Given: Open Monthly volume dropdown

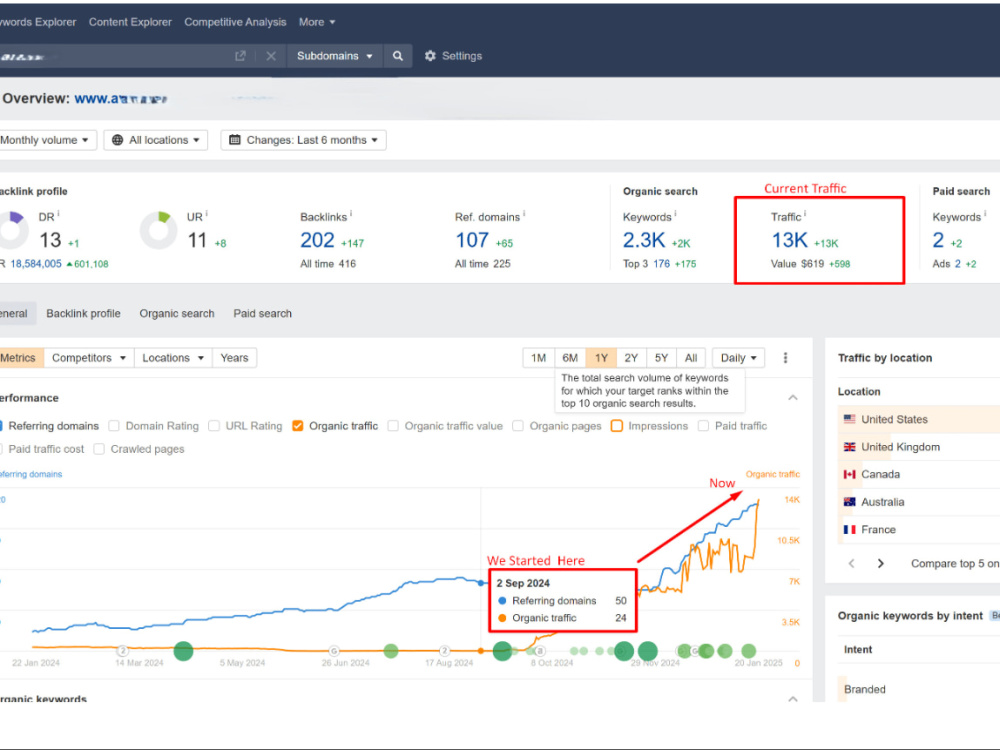Looking at the screenshot, I should coord(46,140).
